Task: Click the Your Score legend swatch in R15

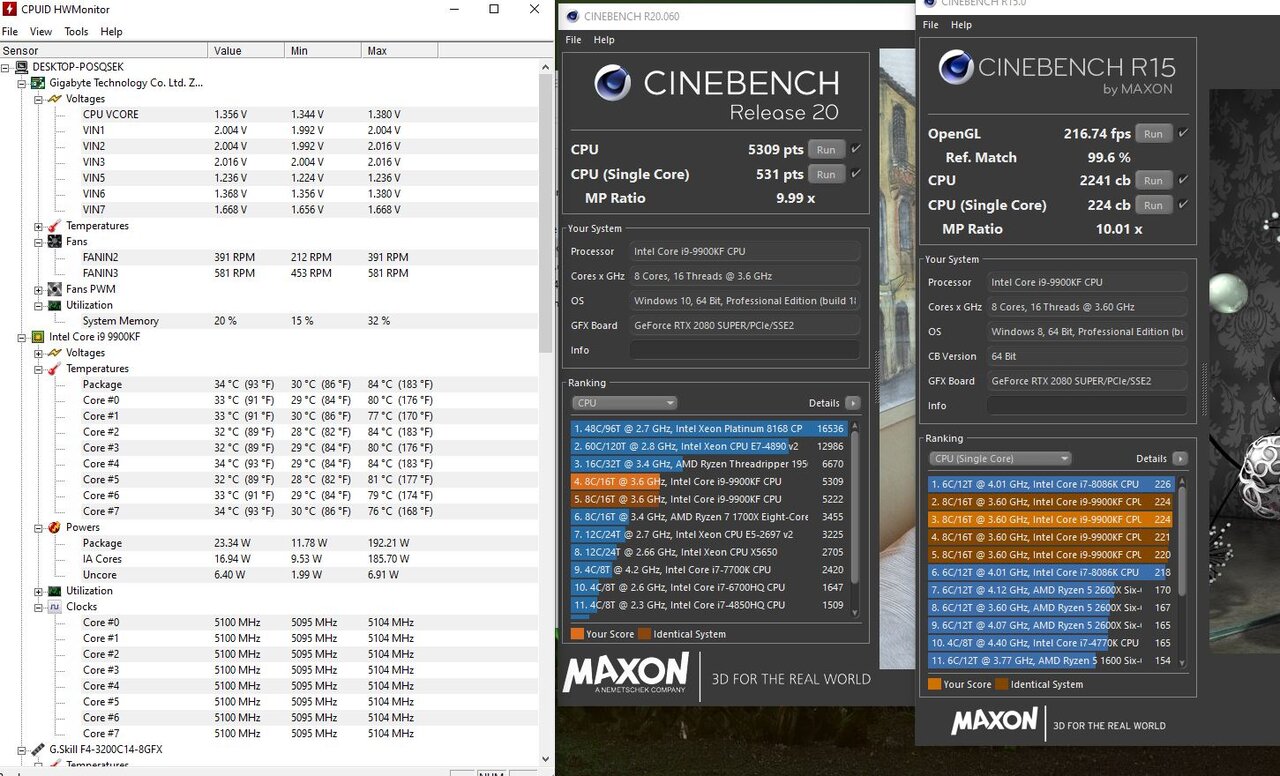Action: click(934, 684)
